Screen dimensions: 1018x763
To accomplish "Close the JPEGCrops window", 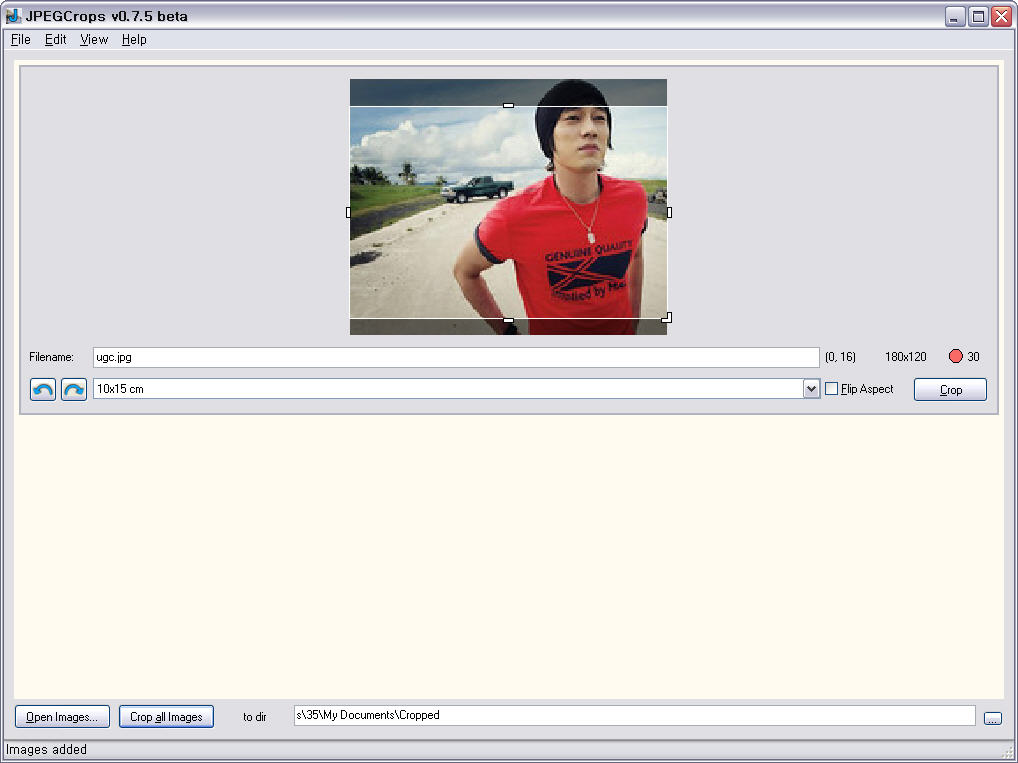I will pyautogui.click(x=1002, y=16).
